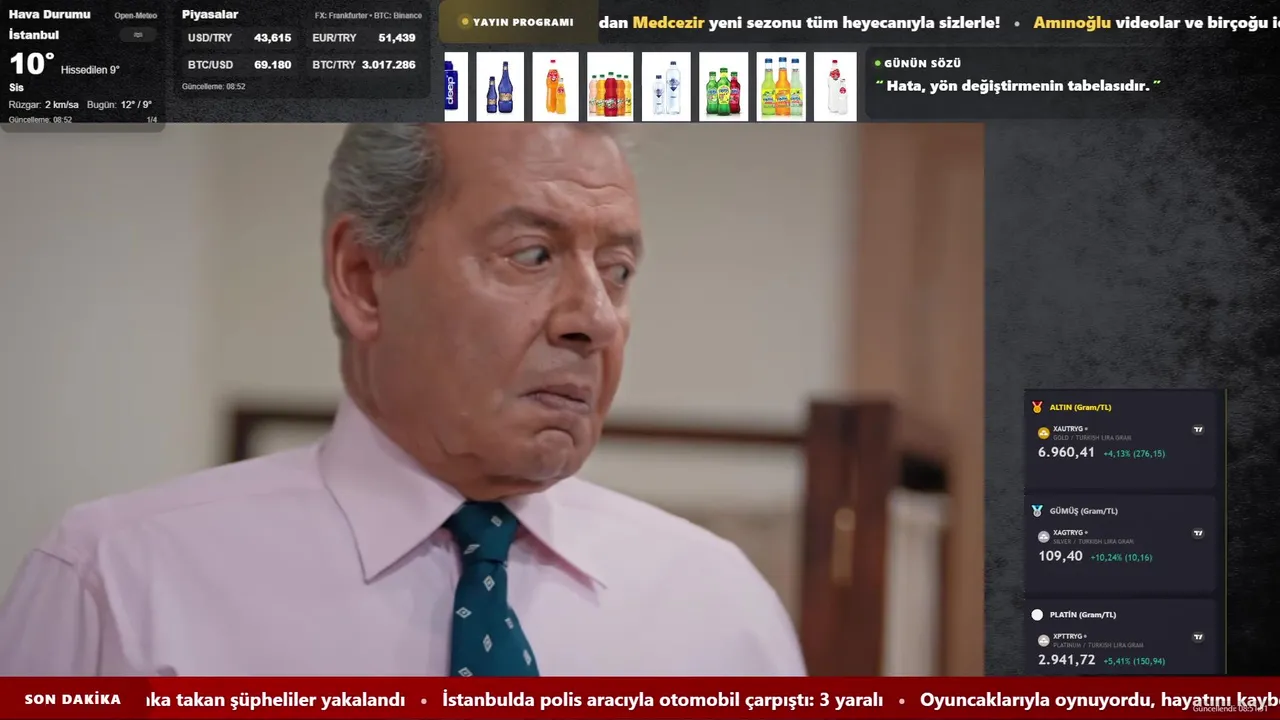Open headline 'İstanbulda polis aracıyla otomobil çarpıştı: 3 yaralı'

(x=662, y=699)
